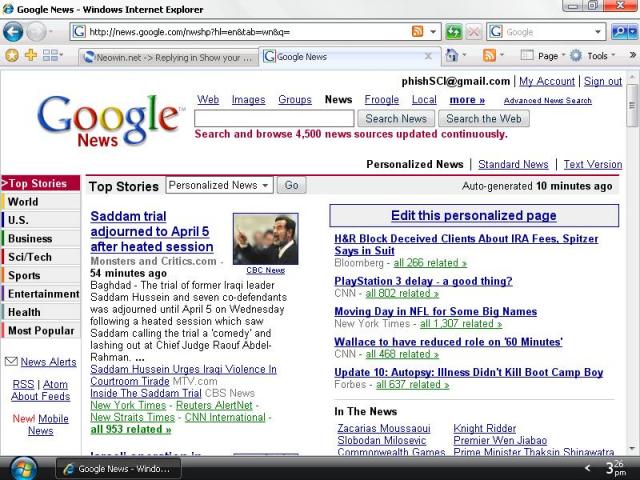This screenshot has width=640, height=480.
Task: Click the Google News taskbar button
Action: coord(118,469)
